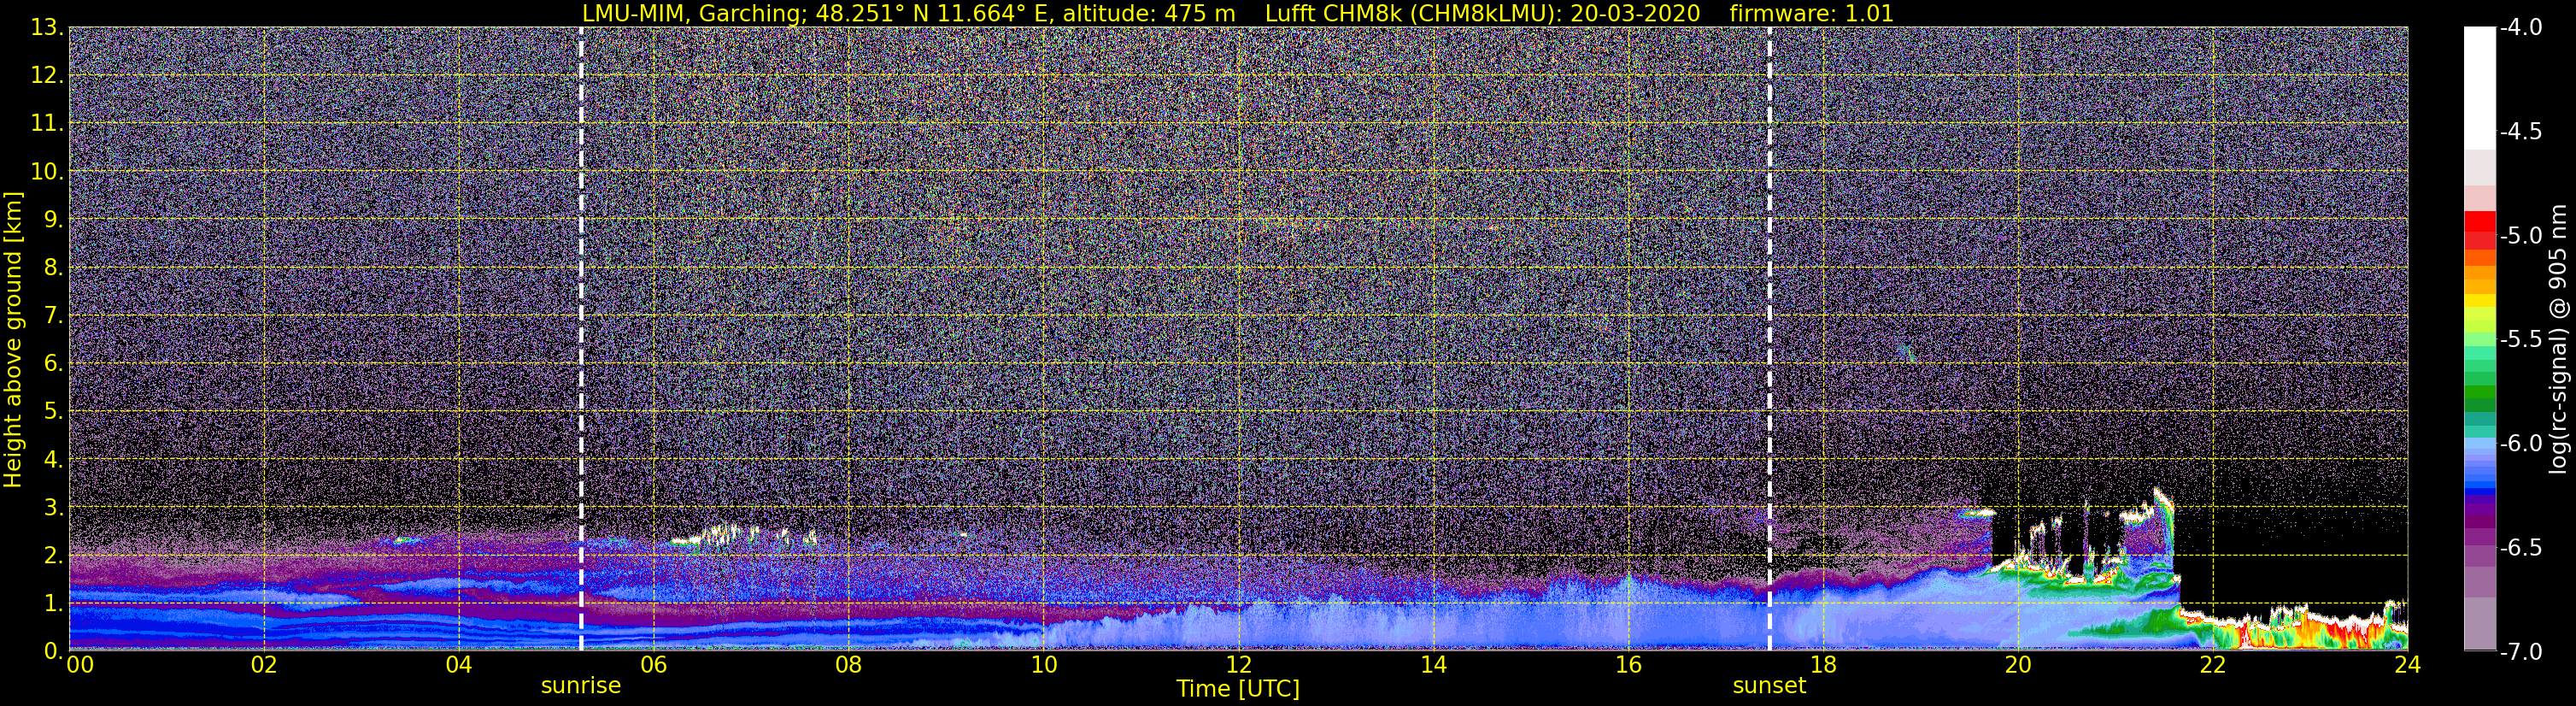Click the time axis tick label '22'
The height and width of the screenshot is (706, 2576).
[x=2212, y=666]
